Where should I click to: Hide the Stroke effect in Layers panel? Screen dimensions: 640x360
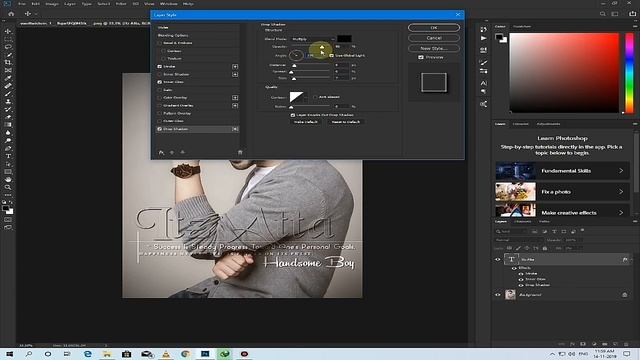point(521,274)
